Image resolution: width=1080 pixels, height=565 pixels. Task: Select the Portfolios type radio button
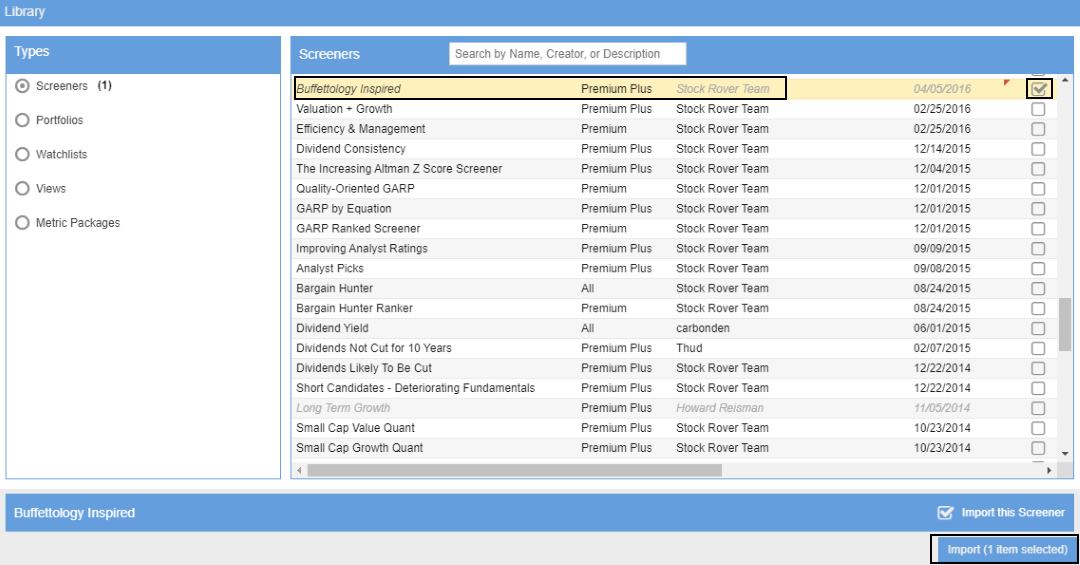pos(22,120)
